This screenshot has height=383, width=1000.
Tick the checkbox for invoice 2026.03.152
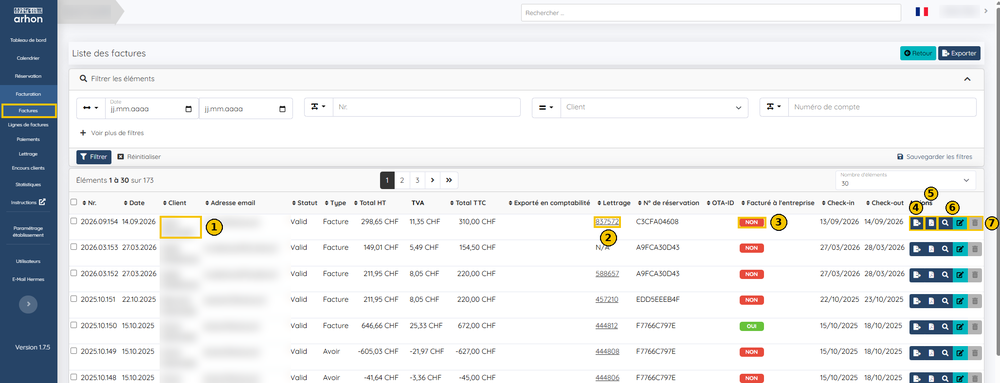point(73,273)
